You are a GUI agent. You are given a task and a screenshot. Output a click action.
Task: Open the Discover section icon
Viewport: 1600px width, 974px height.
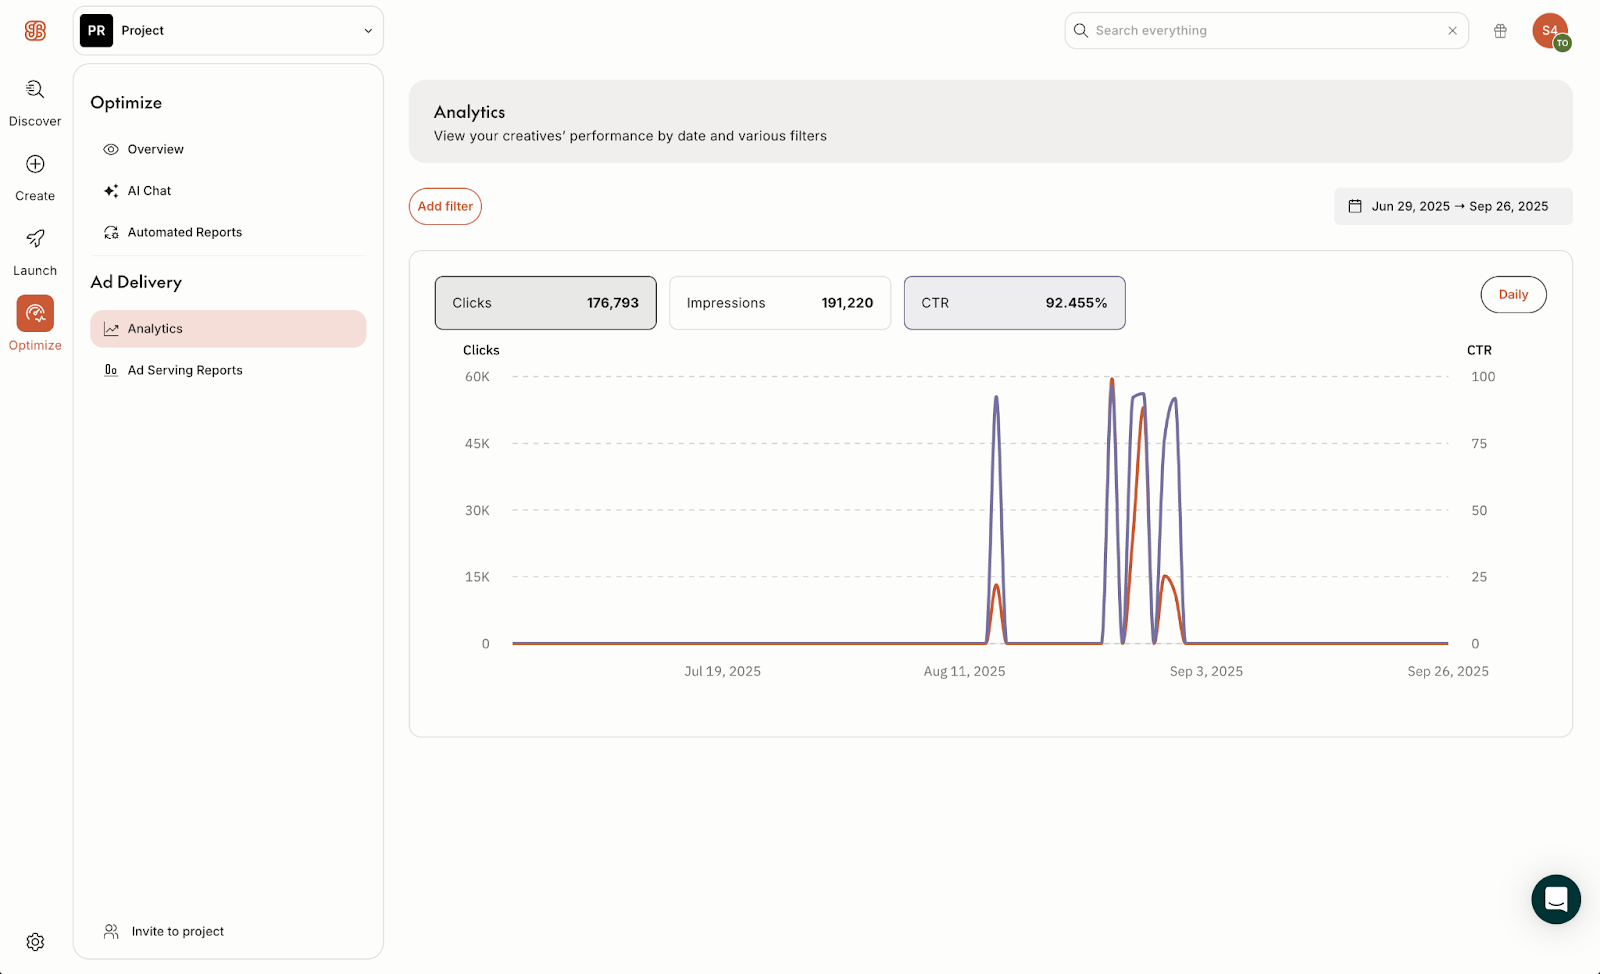pos(35,90)
